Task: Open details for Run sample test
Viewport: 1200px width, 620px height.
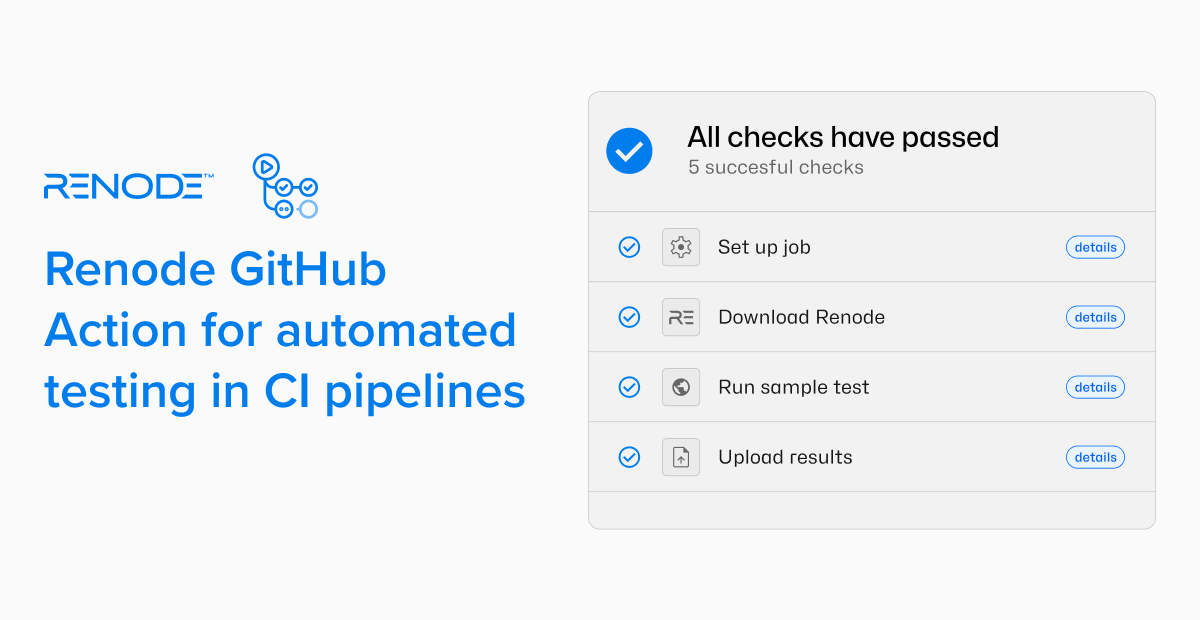Action: pos(1095,387)
